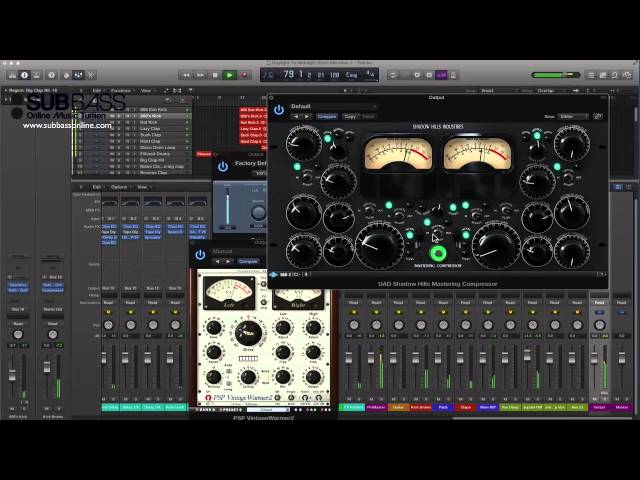The image size is (640, 480).
Task: Open the Loop Browser
Action: [x=615, y=75]
